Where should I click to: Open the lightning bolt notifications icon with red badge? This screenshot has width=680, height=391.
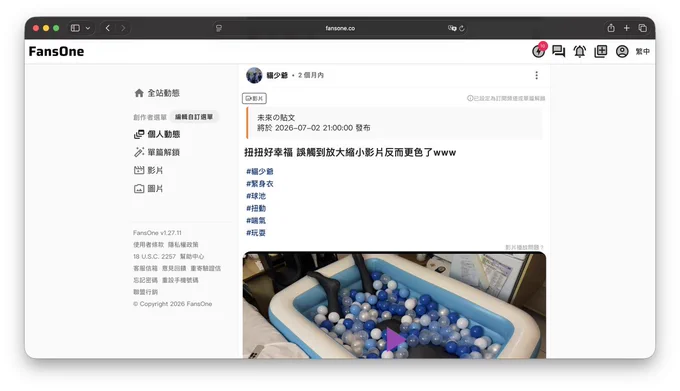coord(539,51)
